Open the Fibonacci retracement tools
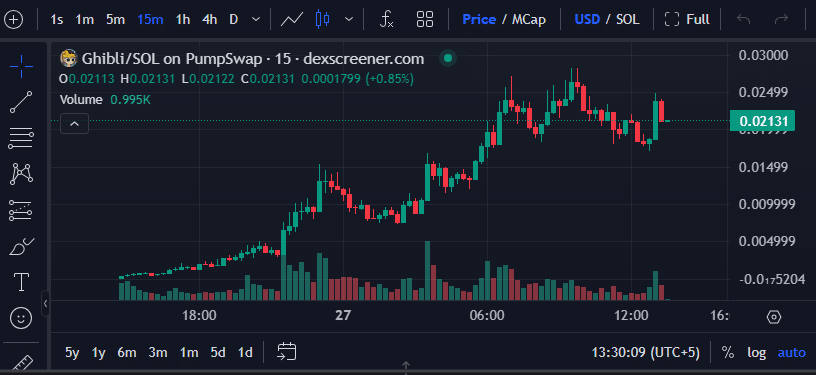The image size is (816, 375). coord(21,138)
